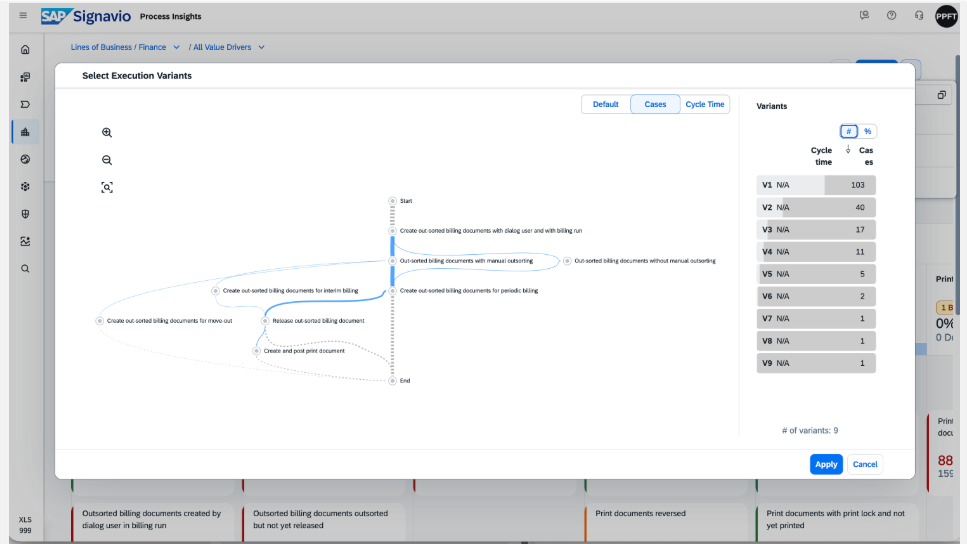Apply the selected execution variants
Image resolution: width=967 pixels, height=544 pixels.
tap(826, 464)
